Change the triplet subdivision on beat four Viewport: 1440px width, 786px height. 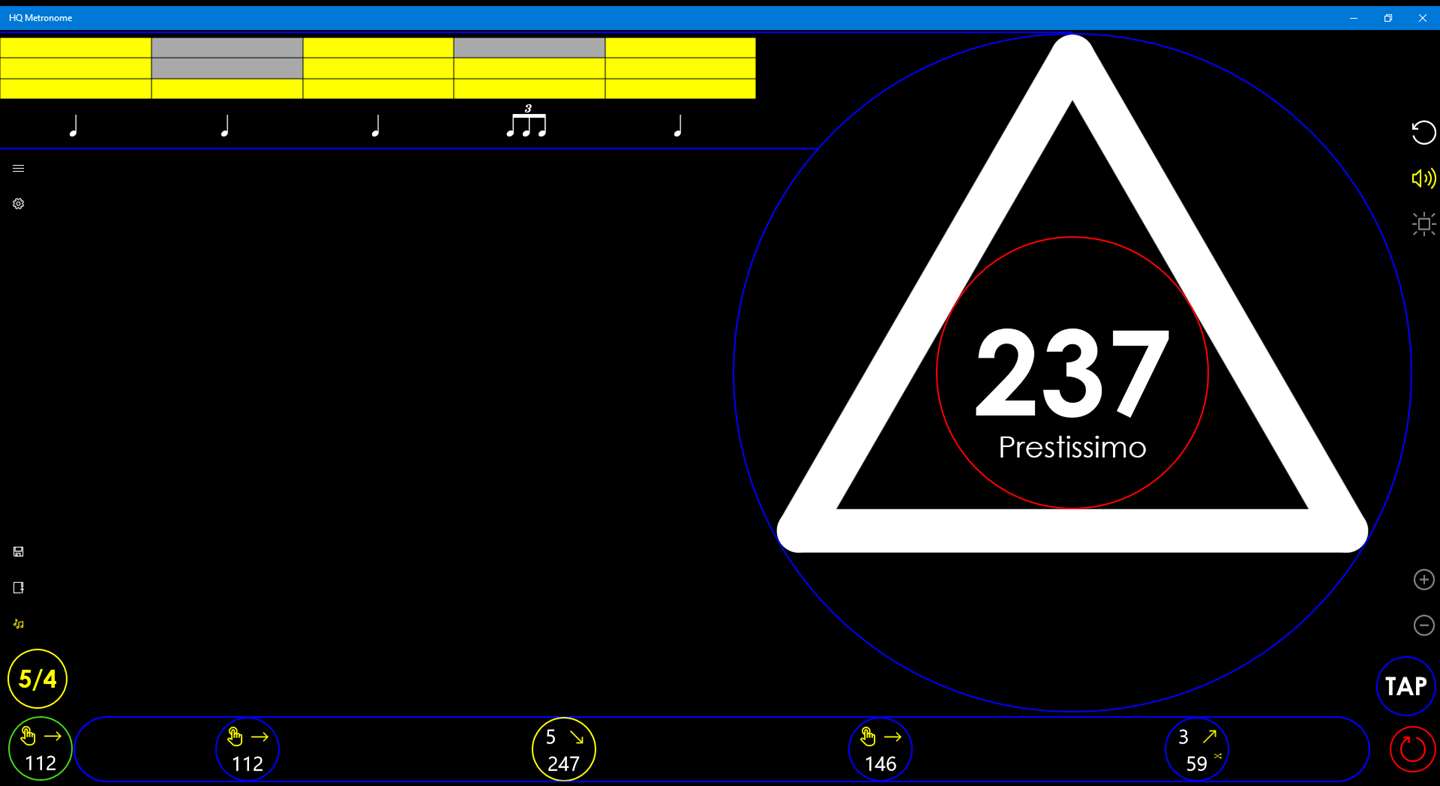pos(527,122)
